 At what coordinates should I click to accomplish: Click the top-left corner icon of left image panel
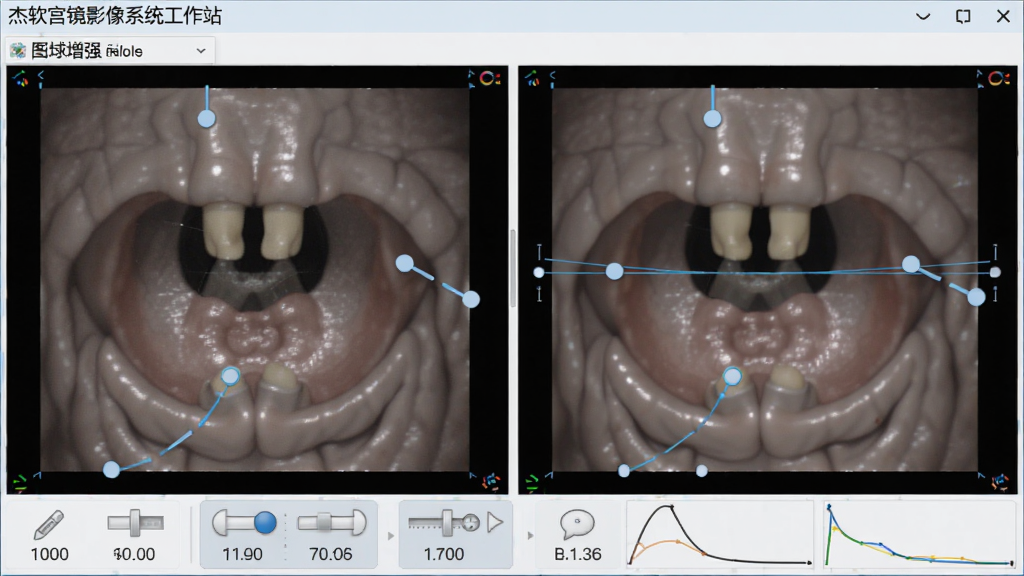click(x=20, y=79)
